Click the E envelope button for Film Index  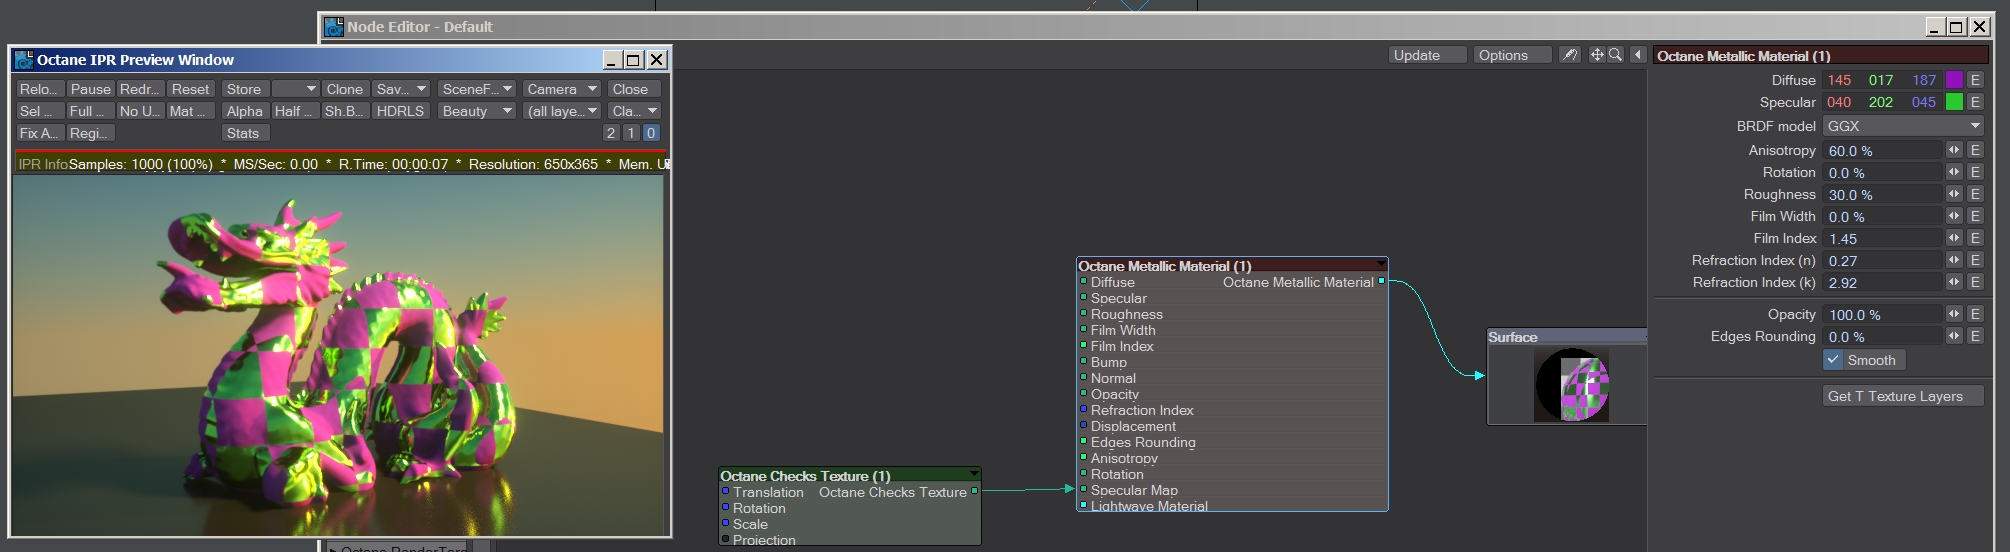tap(1975, 238)
